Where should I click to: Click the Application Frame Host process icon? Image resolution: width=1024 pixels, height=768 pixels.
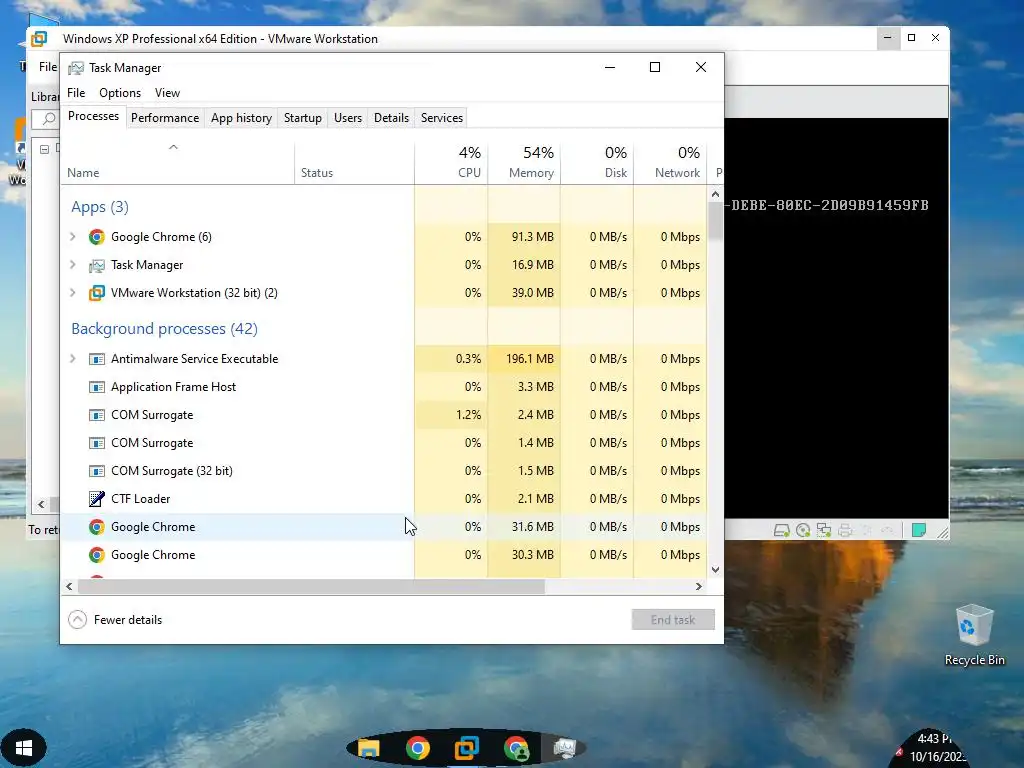97,387
